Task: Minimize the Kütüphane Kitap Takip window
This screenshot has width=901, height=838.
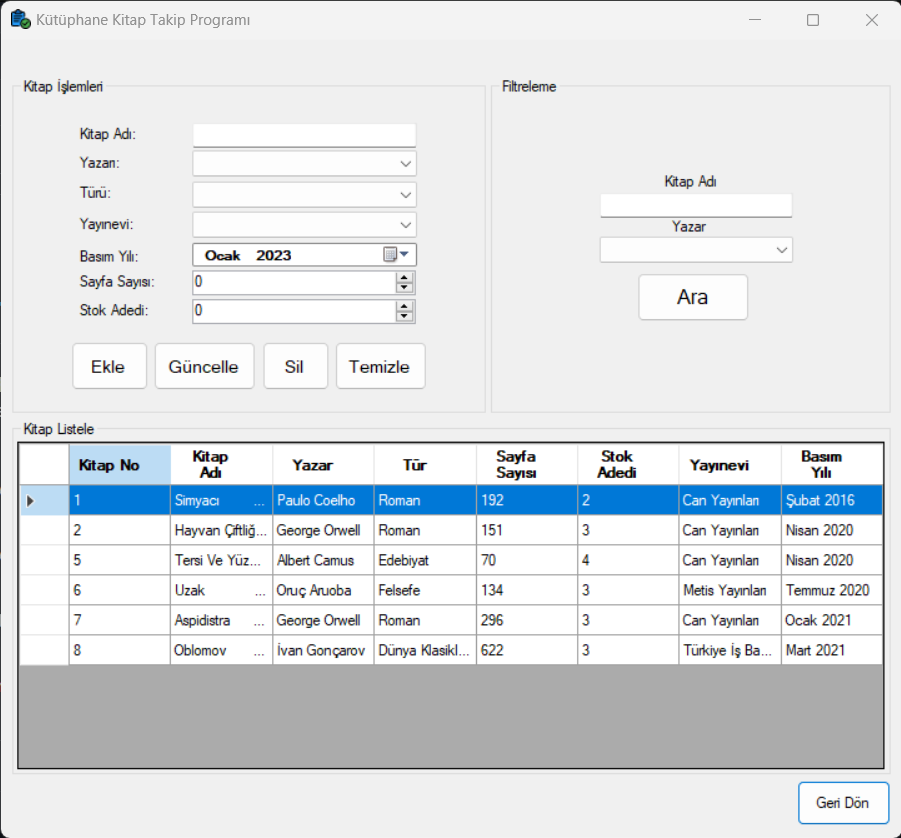Action: (755, 20)
